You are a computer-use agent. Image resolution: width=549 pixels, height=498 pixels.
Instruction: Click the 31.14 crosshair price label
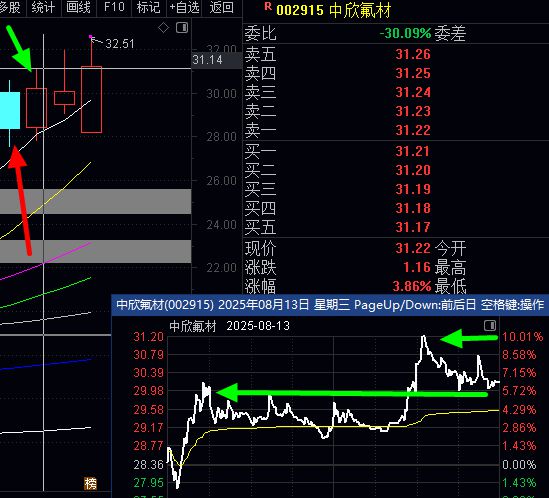pos(207,60)
